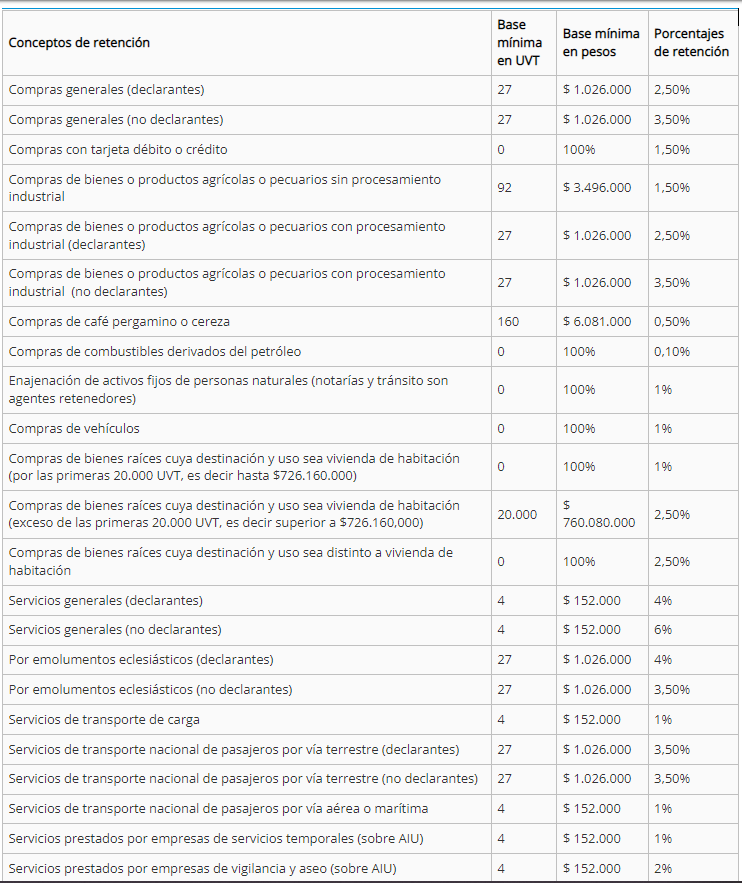Screen dimensions: 742x883
Task: Select "Compras de café pergamino o cereza"
Action: click(x=119, y=322)
